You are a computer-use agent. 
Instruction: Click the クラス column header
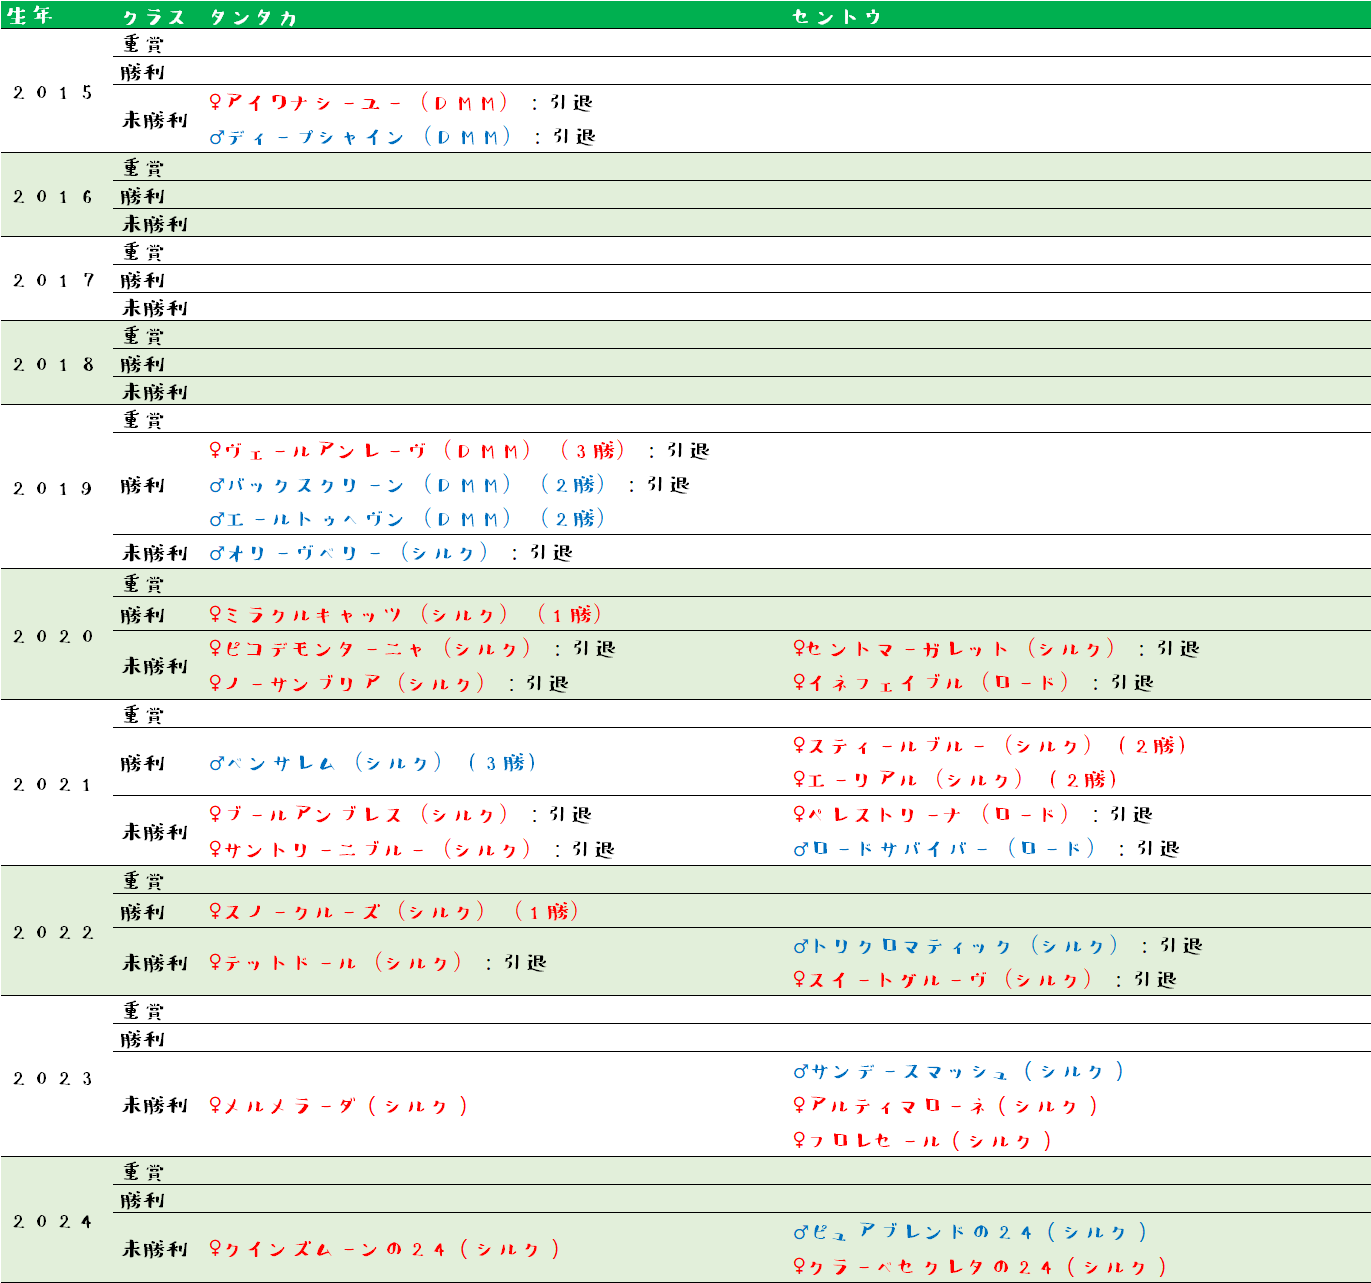pos(153,17)
